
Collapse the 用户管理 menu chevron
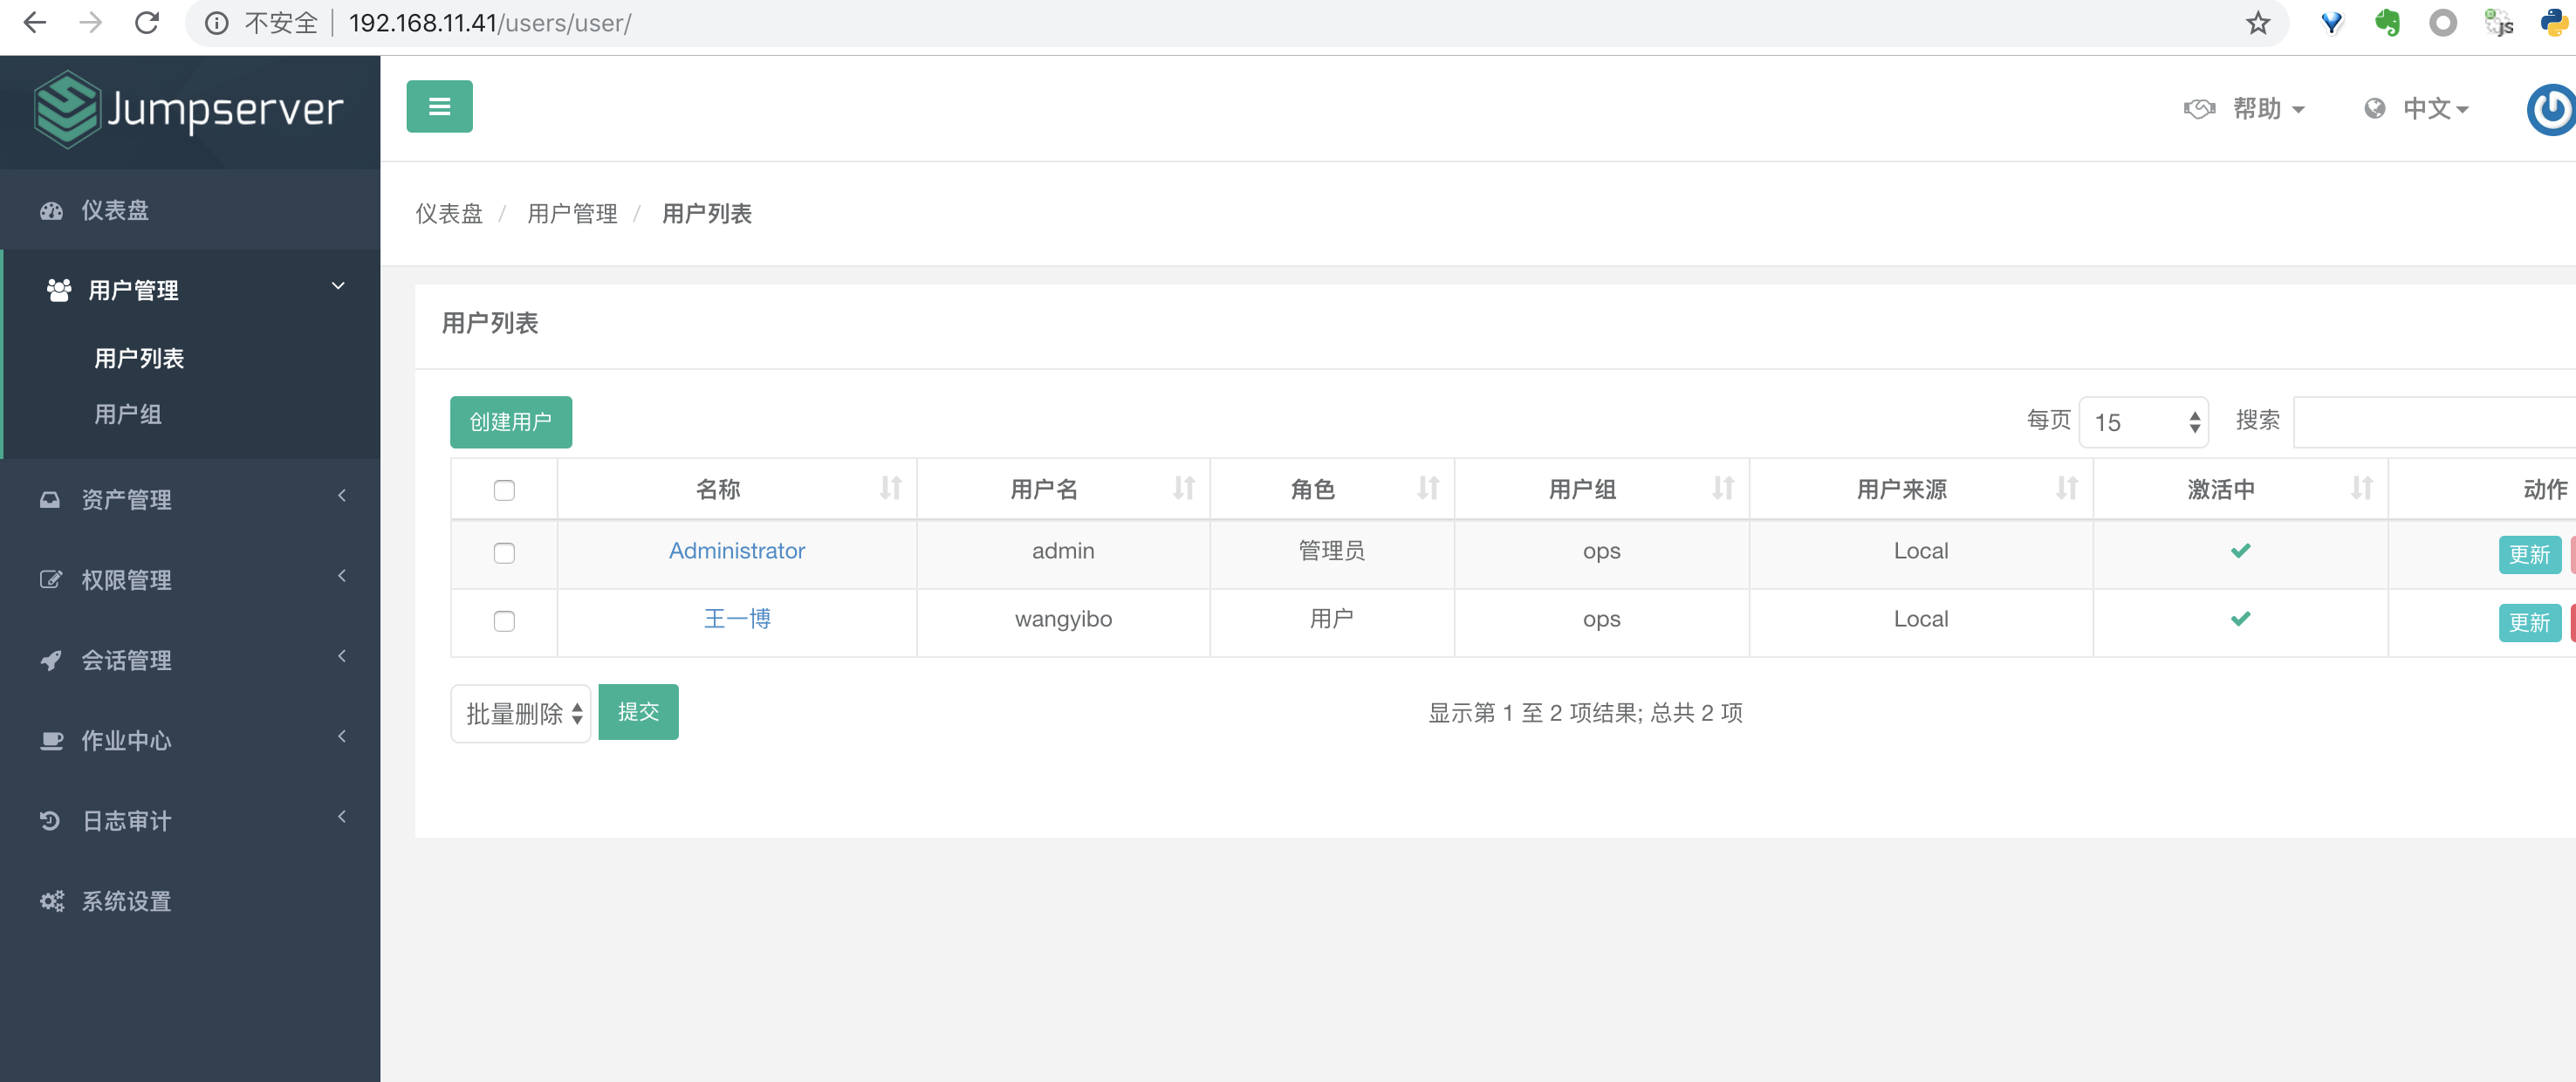click(338, 286)
